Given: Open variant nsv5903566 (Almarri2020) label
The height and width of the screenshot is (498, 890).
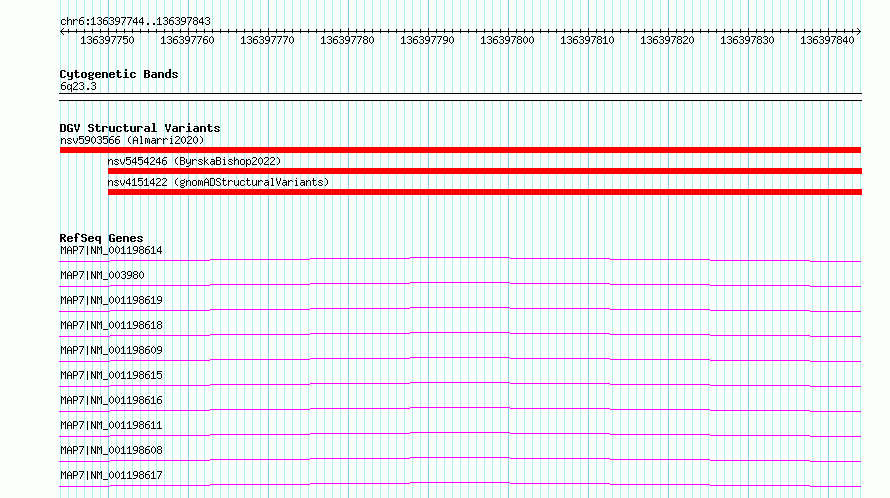Looking at the screenshot, I should pos(132,140).
